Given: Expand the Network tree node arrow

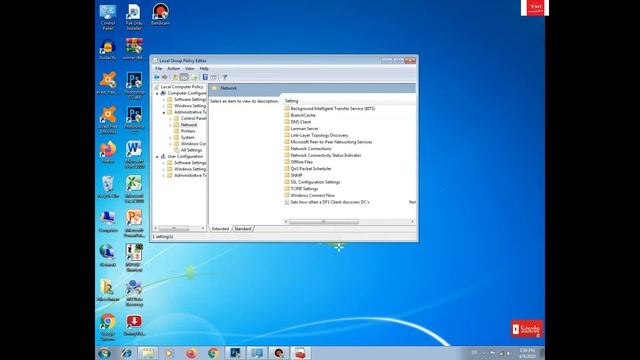Looking at the screenshot, I should pyautogui.click(x=170, y=125).
